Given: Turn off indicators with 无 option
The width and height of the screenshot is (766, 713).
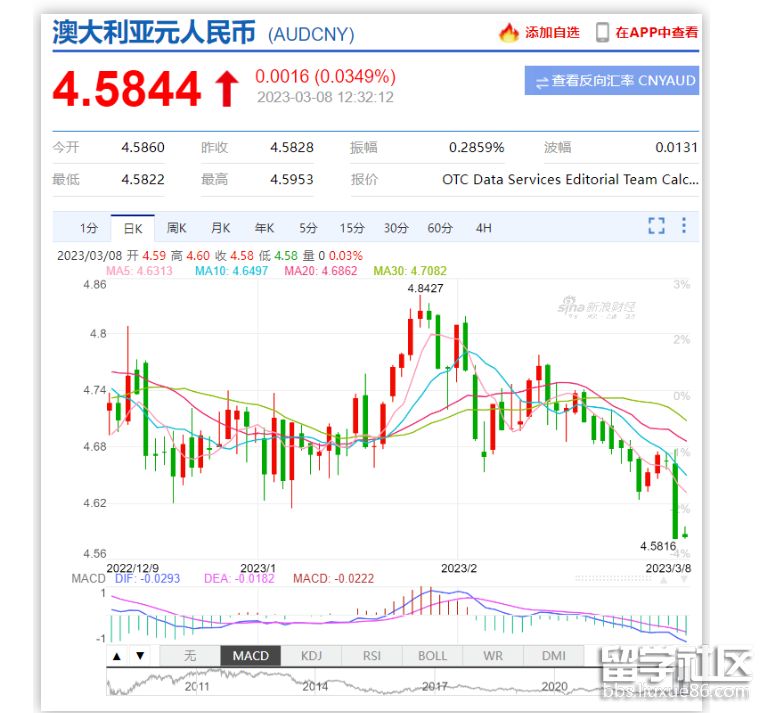Looking at the screenshot, I should 190,656.
